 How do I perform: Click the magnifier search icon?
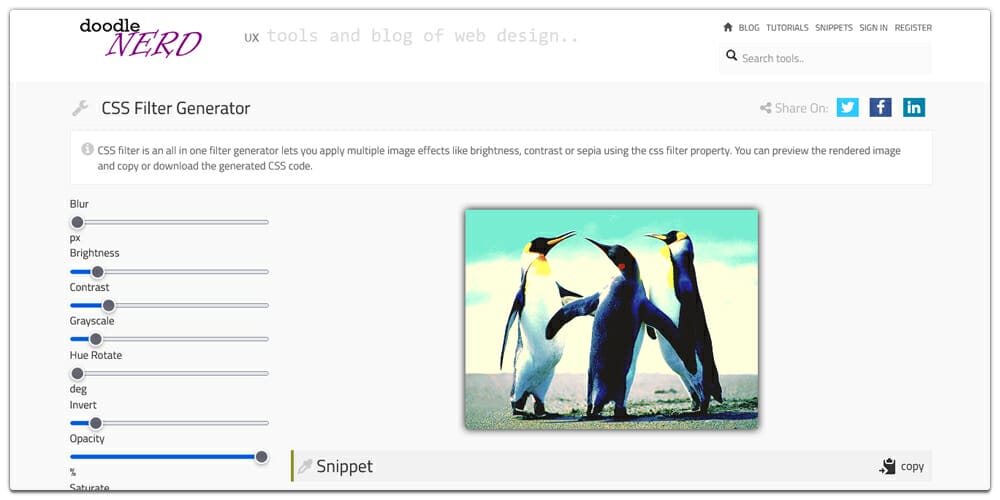tap(732, 56)
